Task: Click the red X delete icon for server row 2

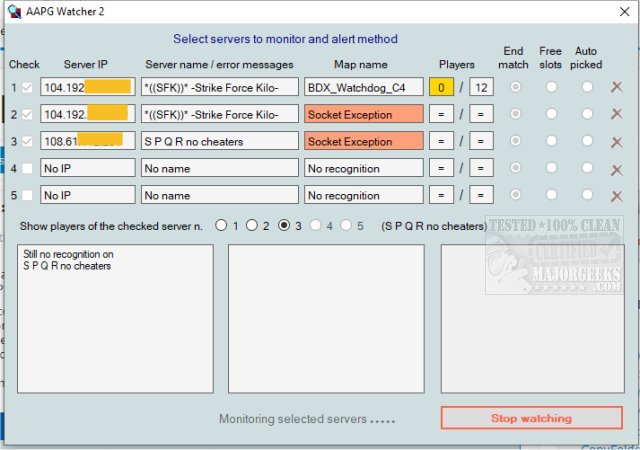Action: 616,114
